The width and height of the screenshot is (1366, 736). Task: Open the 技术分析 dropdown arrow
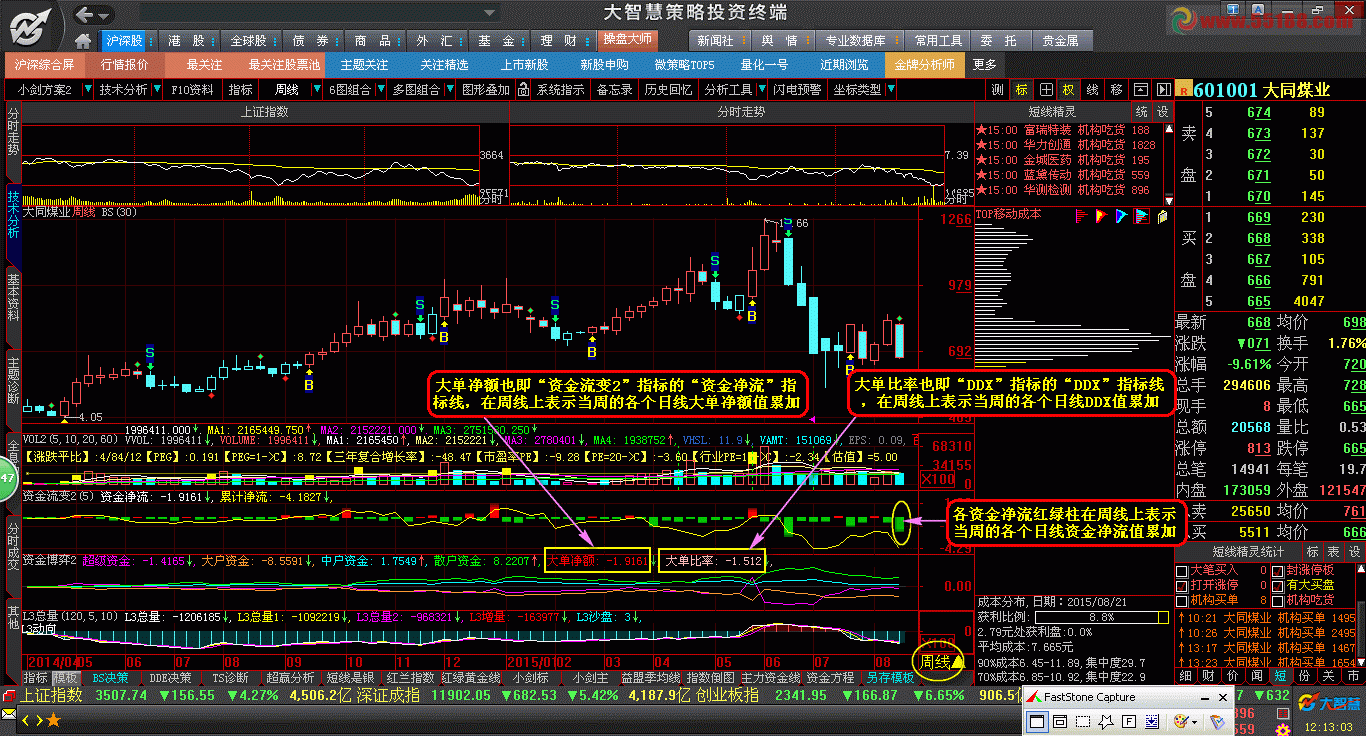(x=155, y=89)
